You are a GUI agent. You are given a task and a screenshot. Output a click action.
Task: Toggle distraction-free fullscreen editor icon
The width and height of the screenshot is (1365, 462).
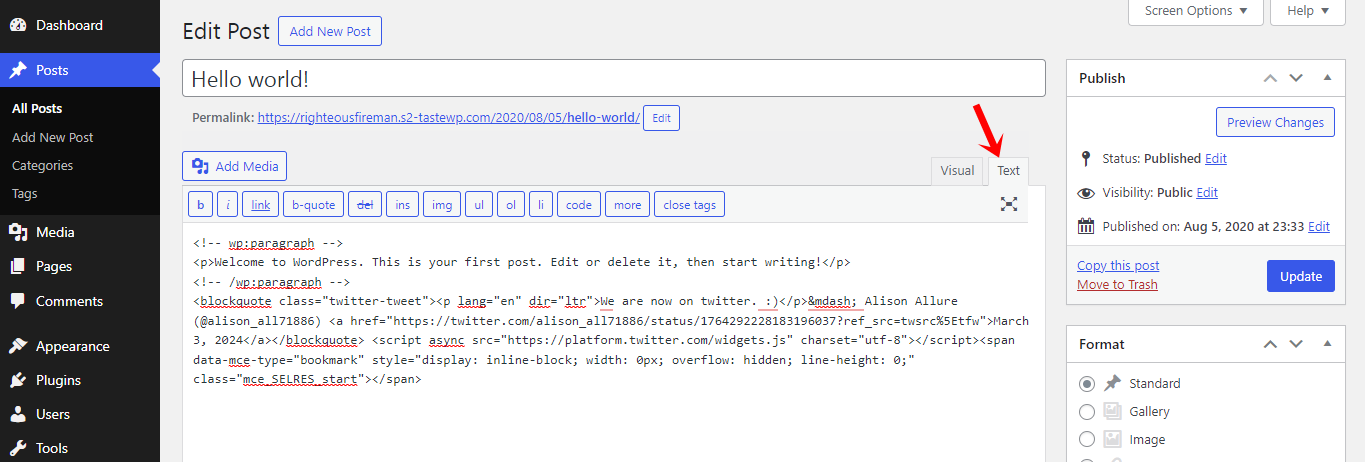pos(1009,204)
